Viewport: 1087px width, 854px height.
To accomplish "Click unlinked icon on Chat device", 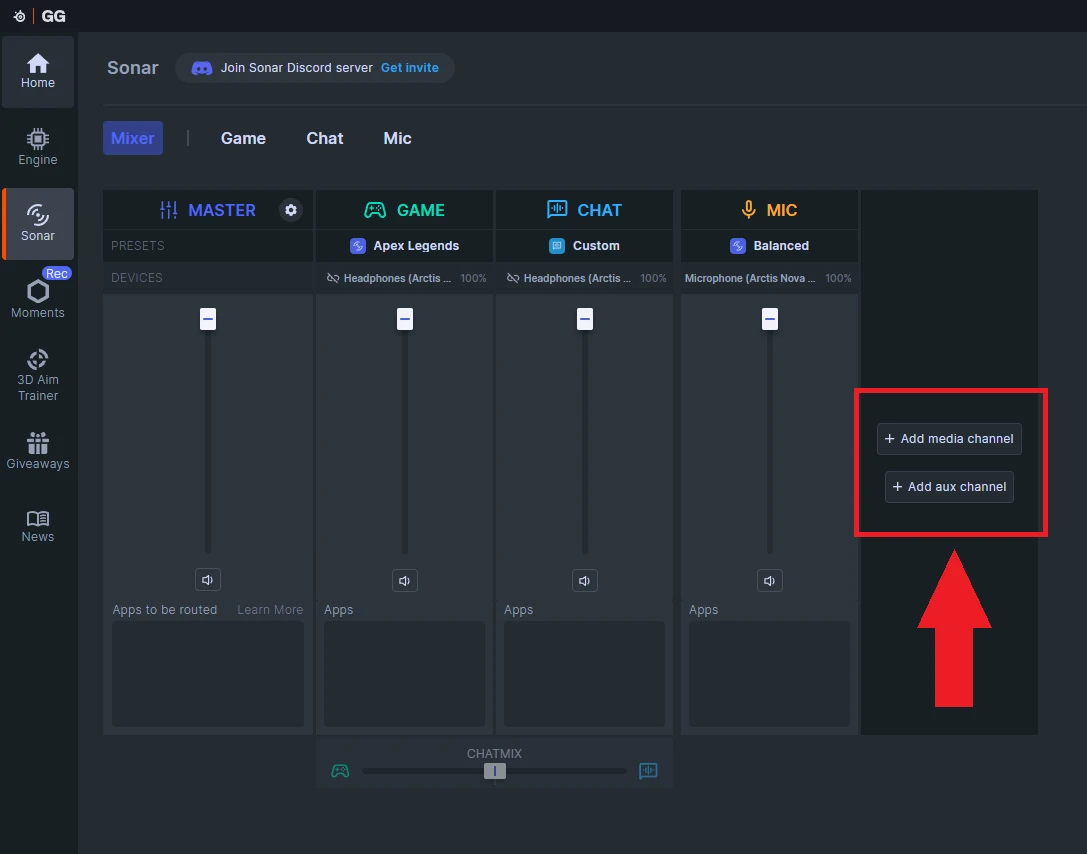I will 513,278.
